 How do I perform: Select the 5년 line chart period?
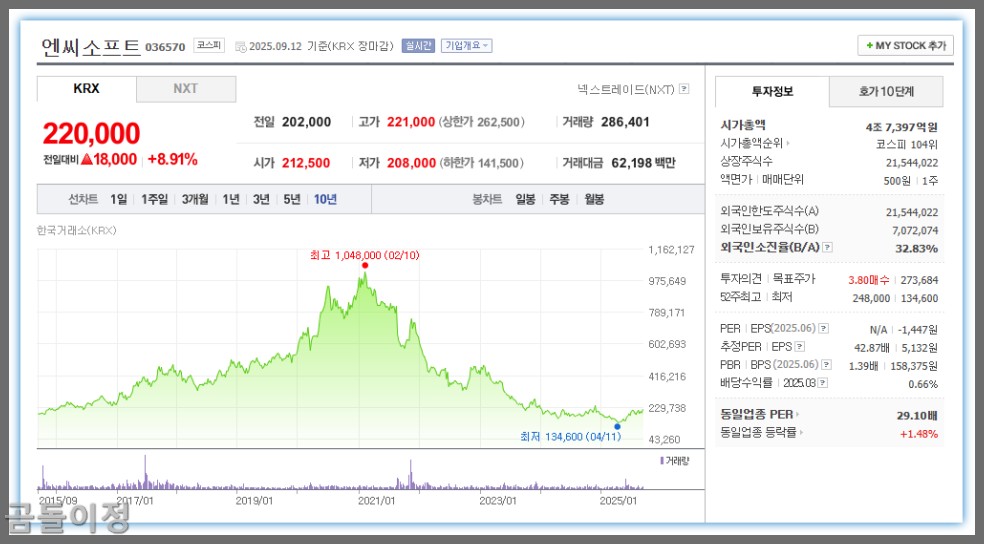[x=292, y=200]
